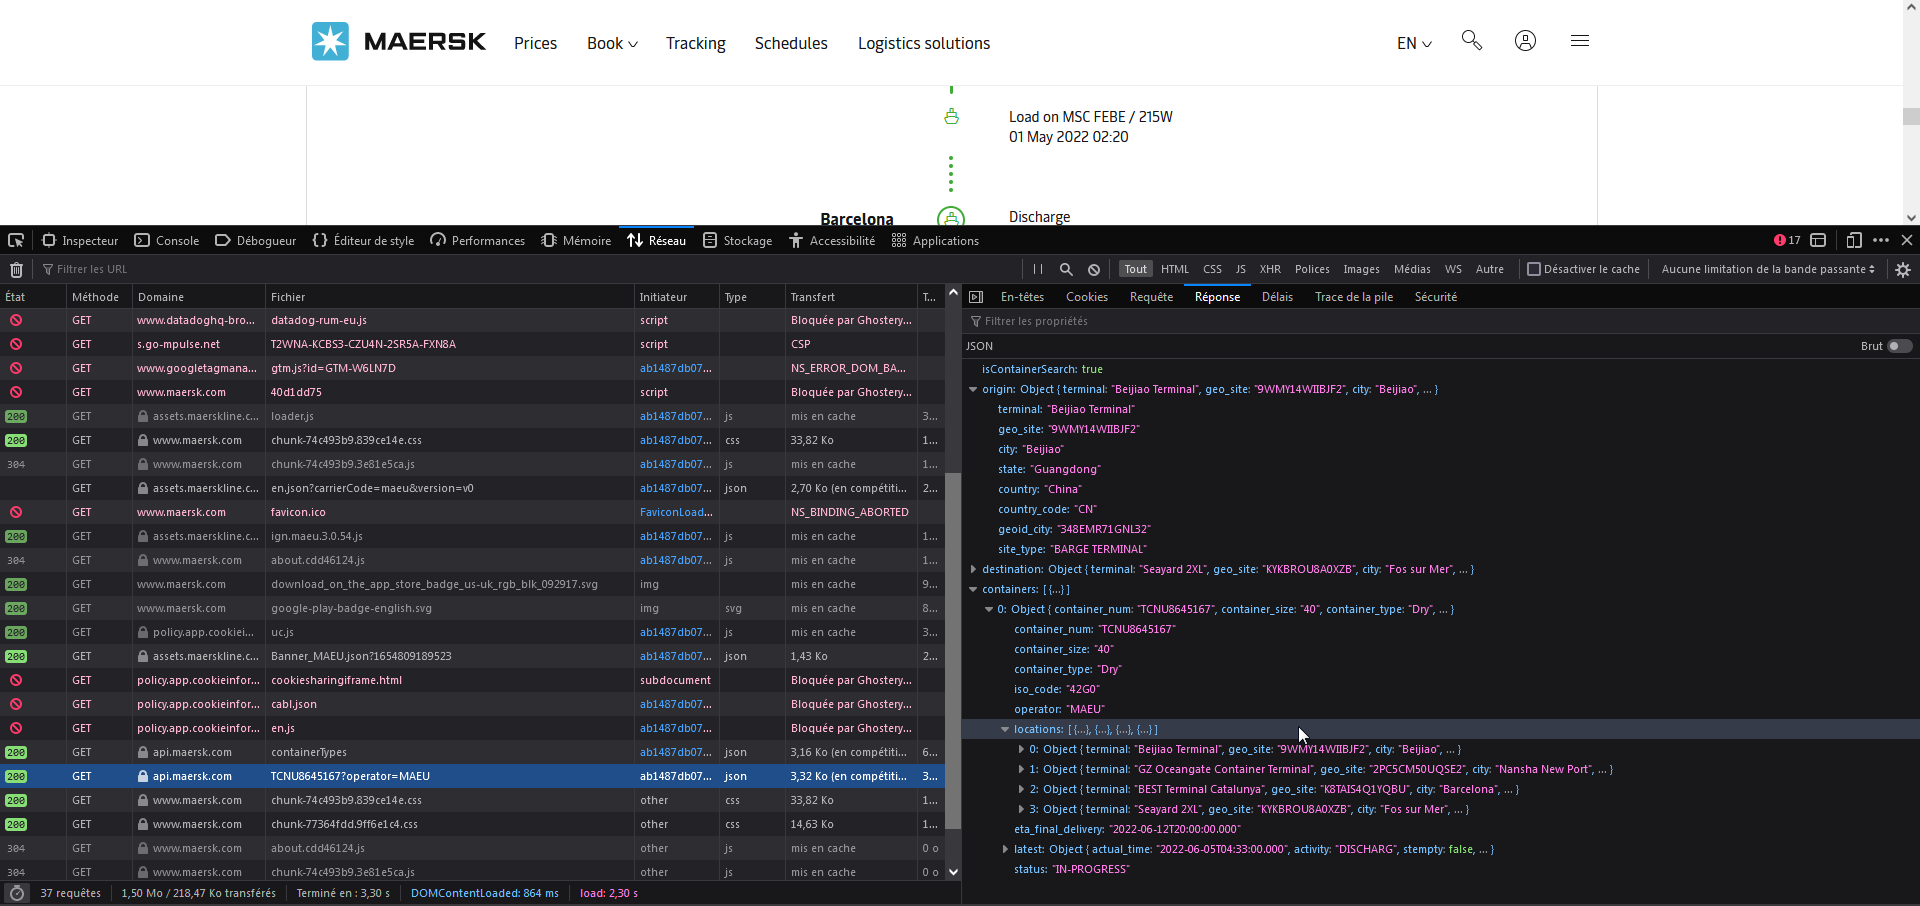Click Filtrer les propriétés field
The width and height of the screenshot is (1920, 906).
pyautogui.click(x=1440, y=321)
